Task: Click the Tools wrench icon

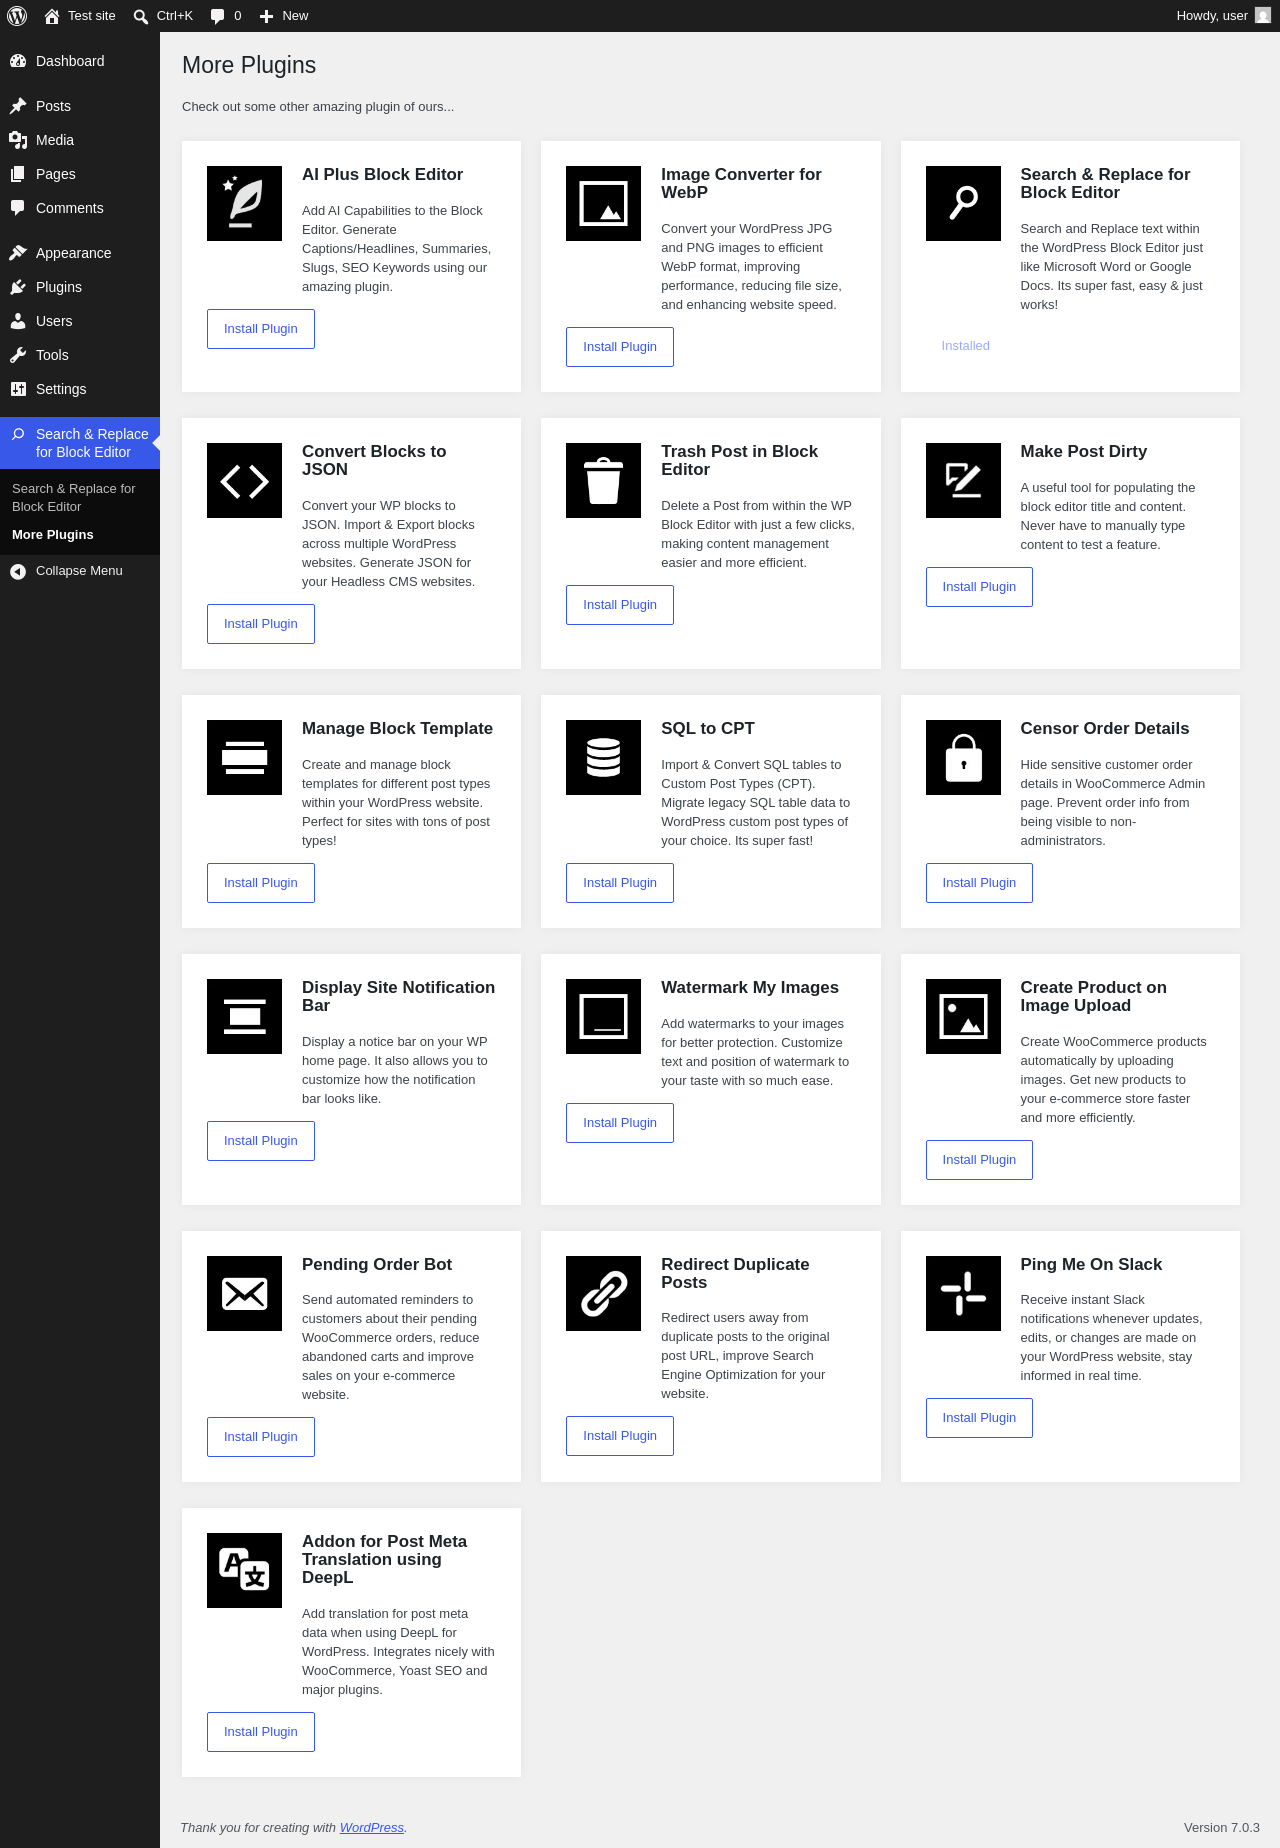Action: pos(18,355)
